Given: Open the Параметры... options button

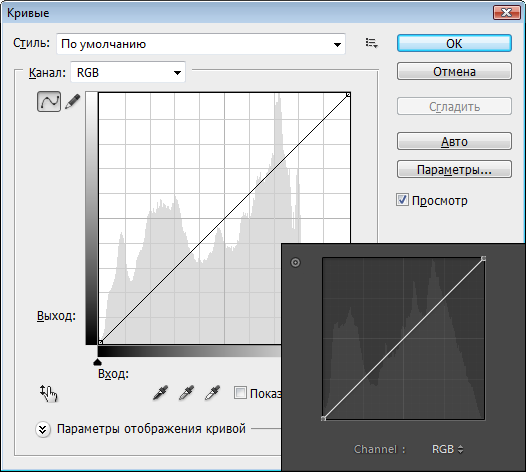Looking at the screenshot, I should (454, 169).
